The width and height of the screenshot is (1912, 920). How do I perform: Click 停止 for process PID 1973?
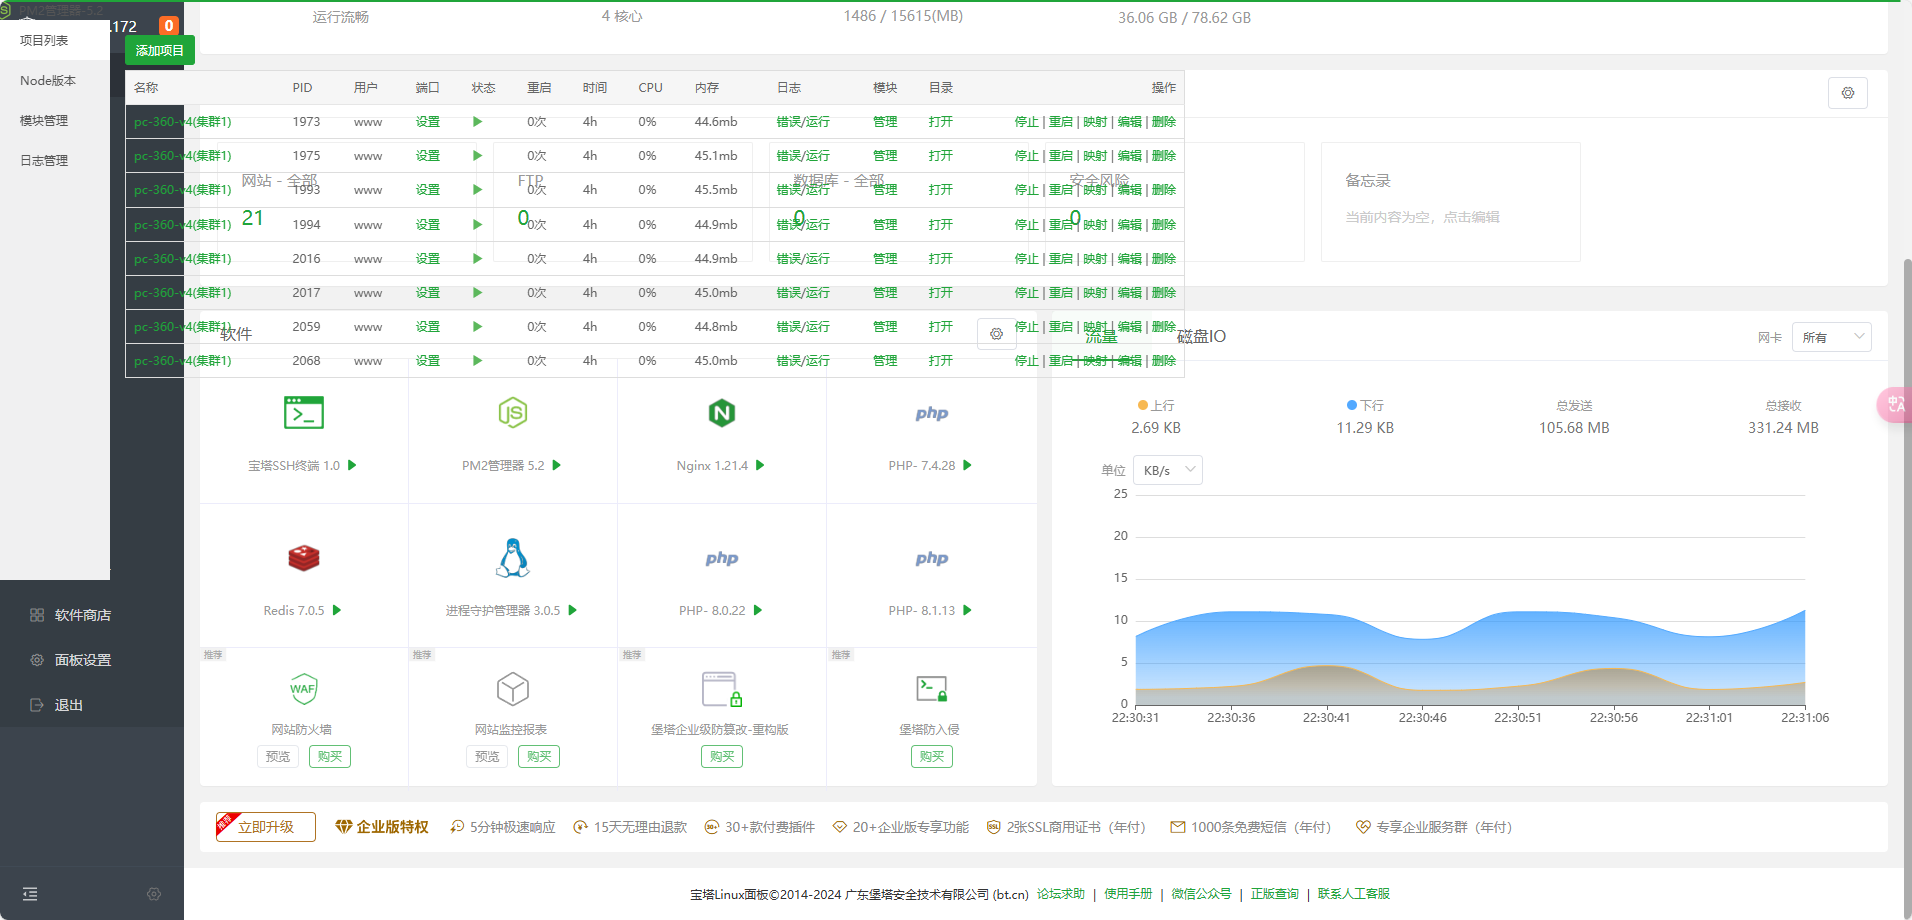click(x=1027, y=122)
